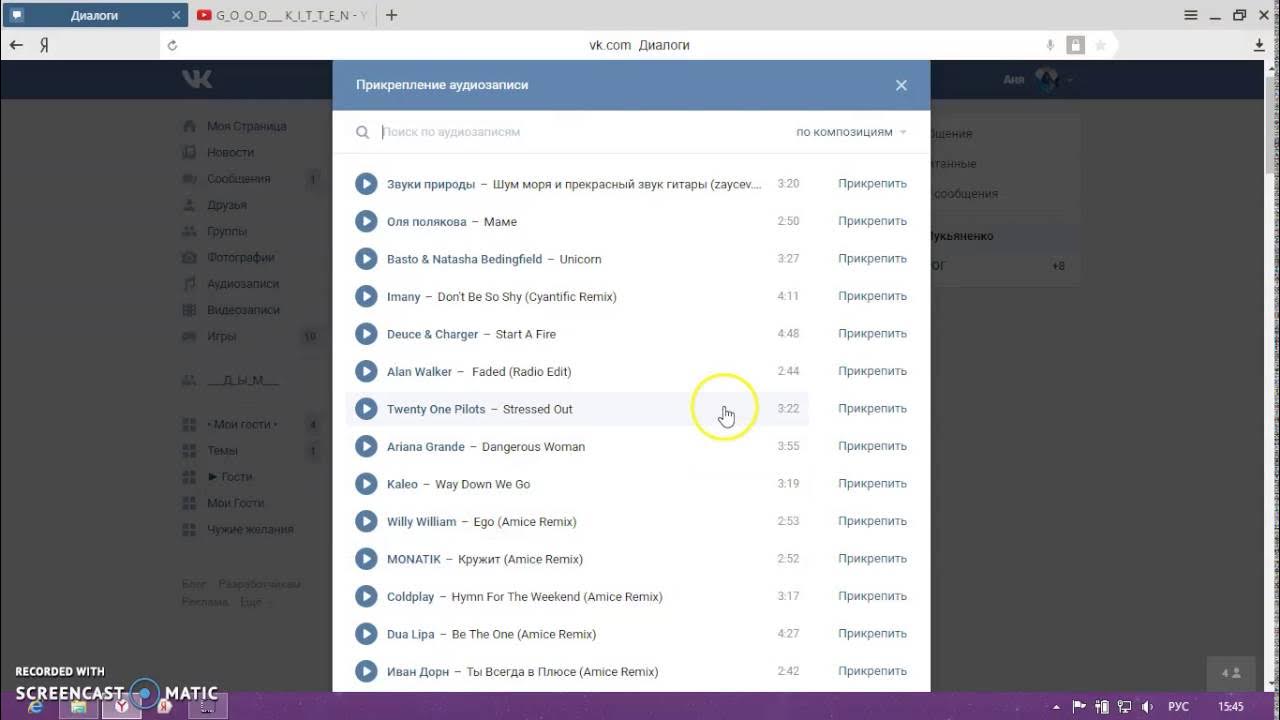
Task: Attach Ariana Grande Dangerous Woman
Action: coord(872,446)
